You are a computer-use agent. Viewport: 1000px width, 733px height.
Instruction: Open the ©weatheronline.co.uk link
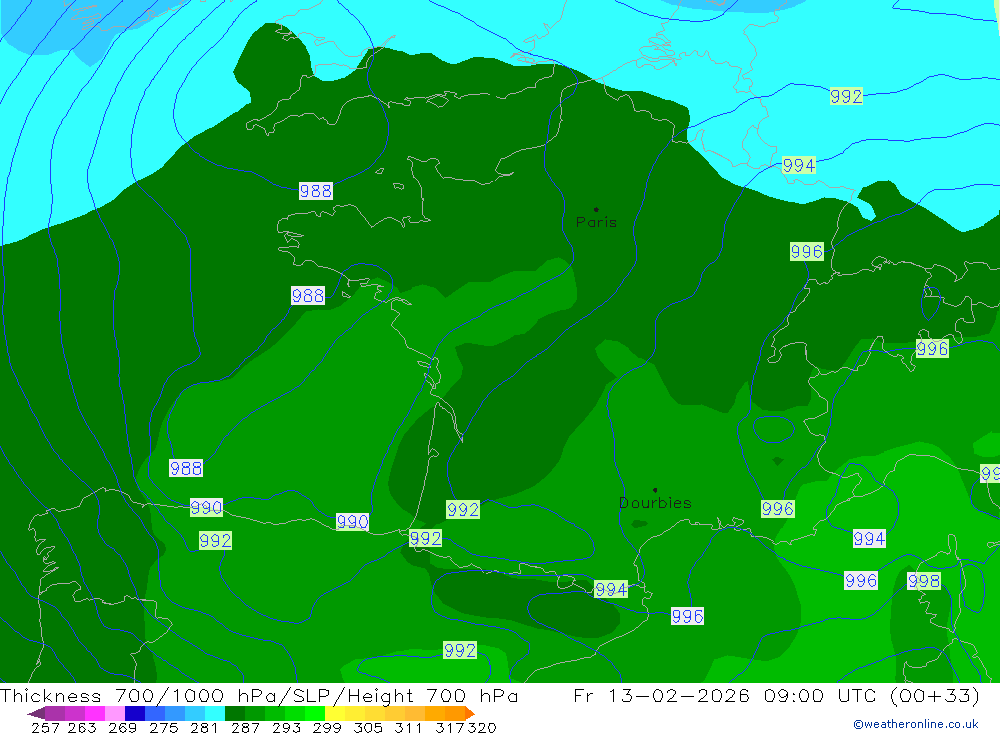coord(916,724)
